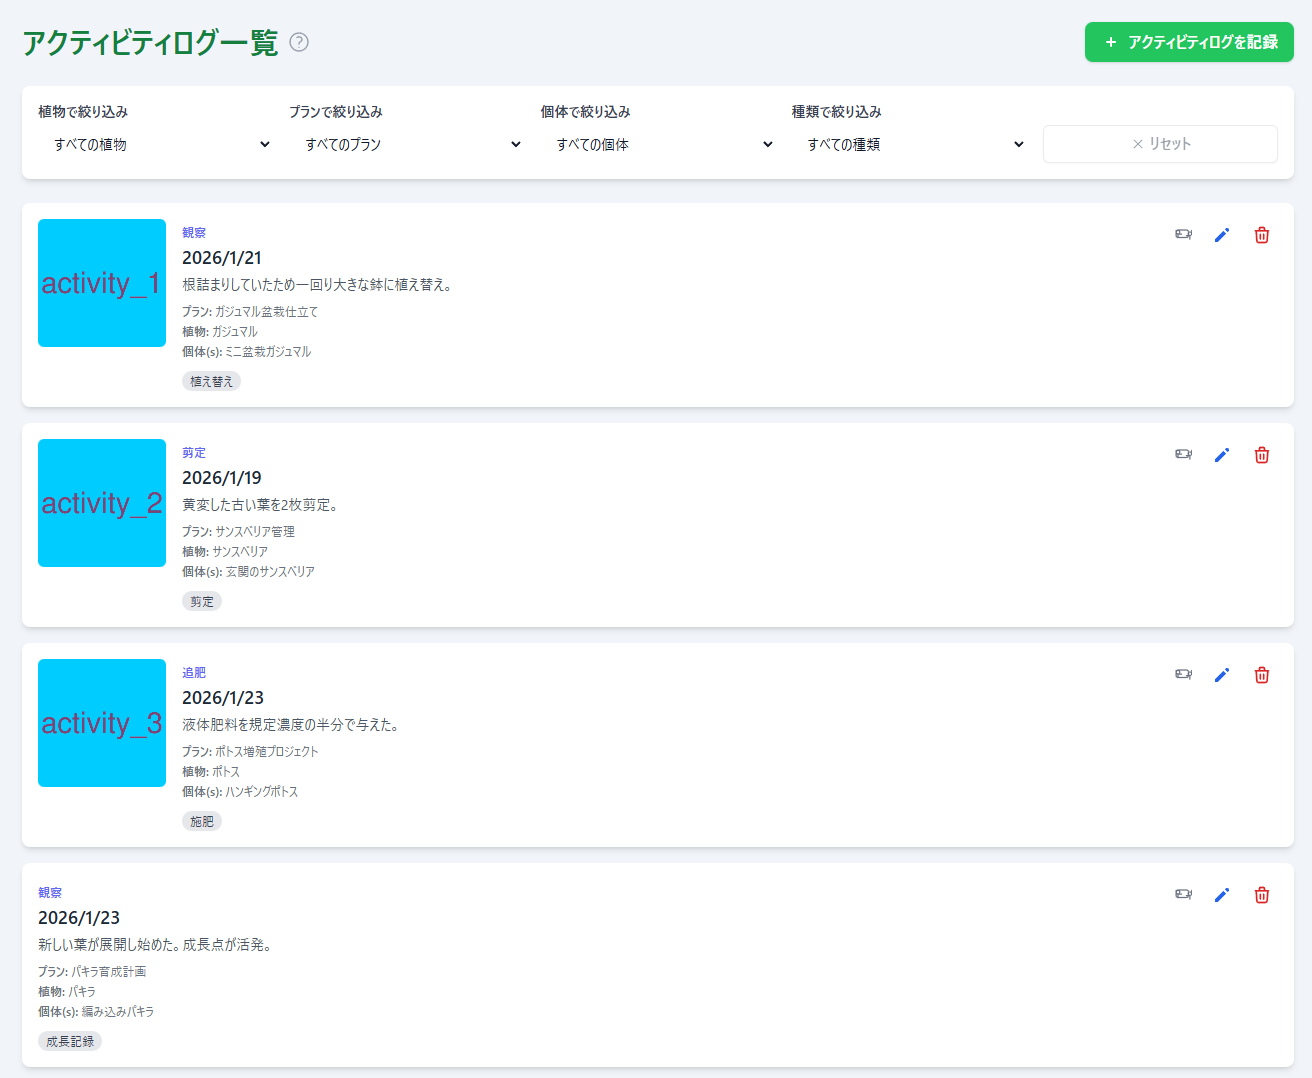The height and width of the screenshot is (1078, 1312).
Task: Click the text 植物: サンスベリア
Action: pos(225,552)
